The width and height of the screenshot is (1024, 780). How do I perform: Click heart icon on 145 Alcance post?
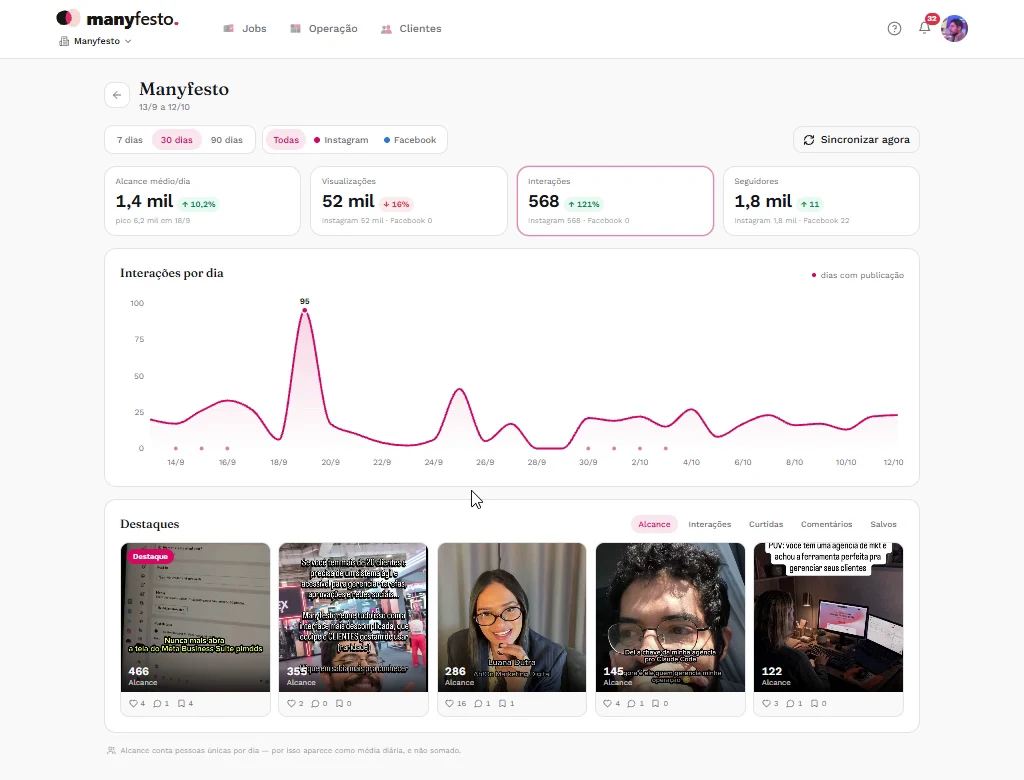pos(607,704)
